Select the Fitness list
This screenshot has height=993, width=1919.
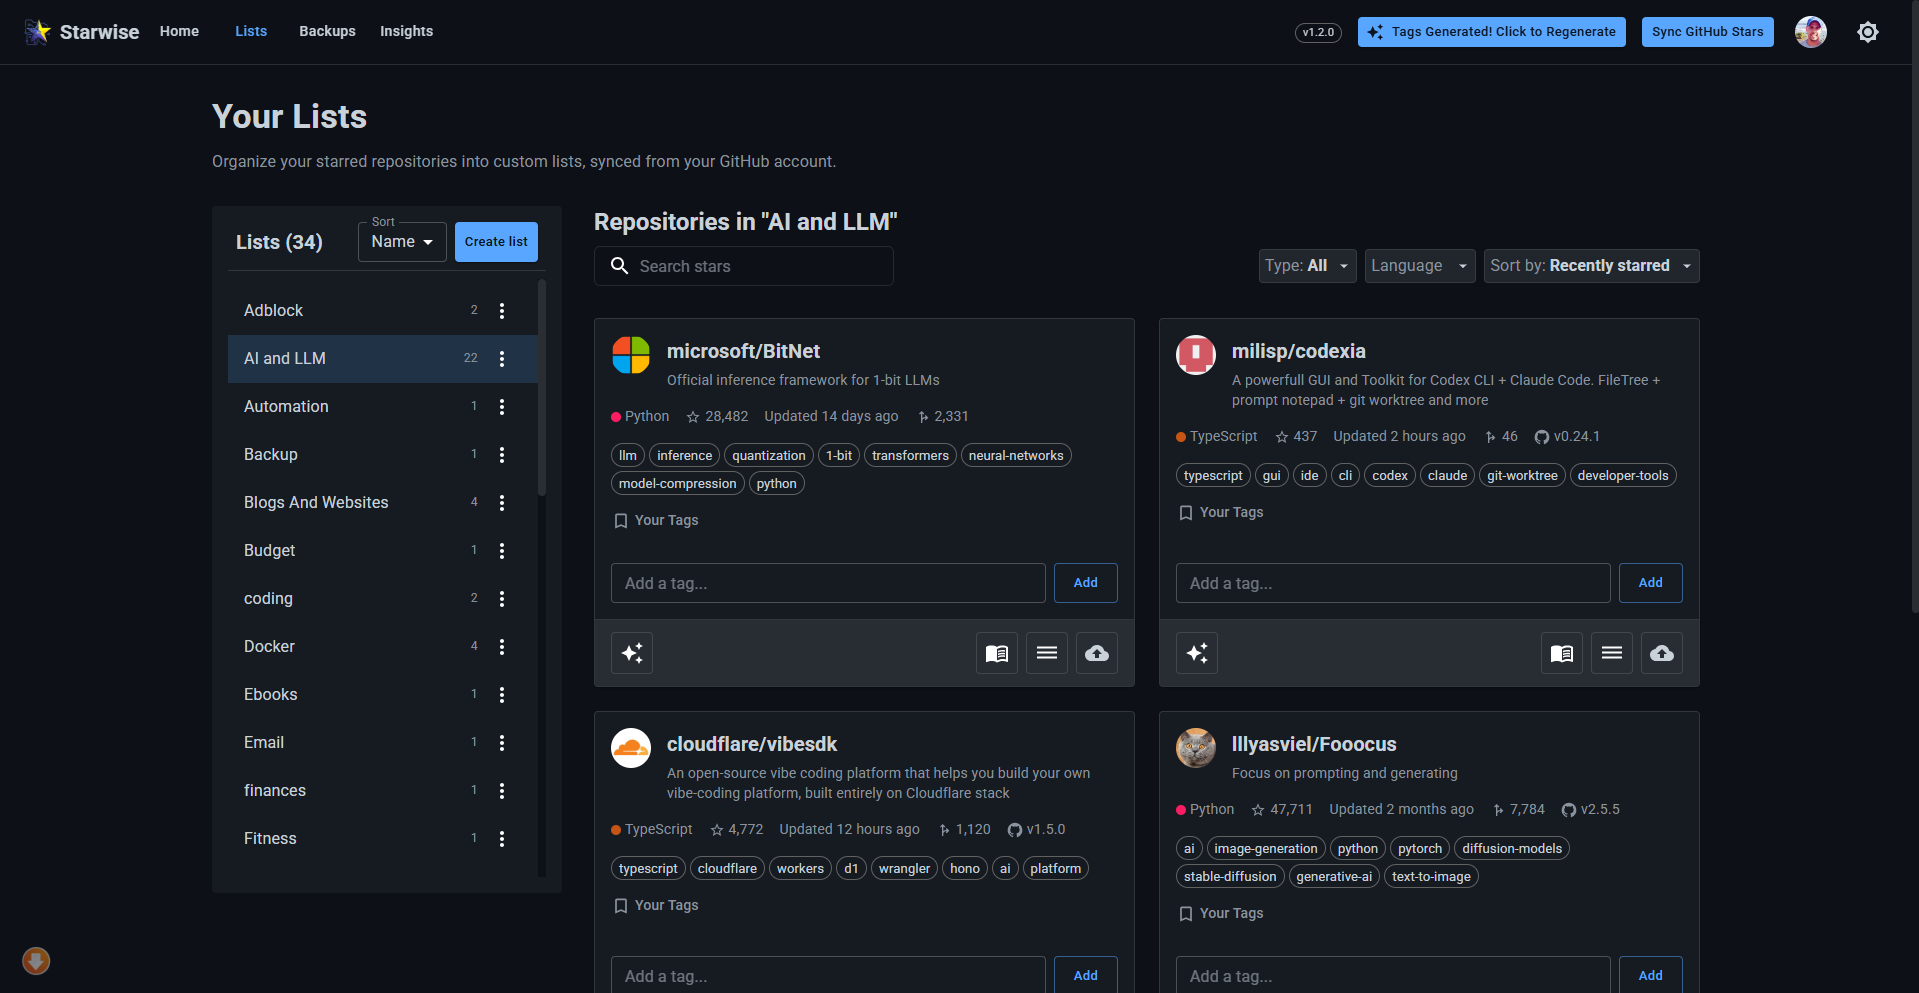click(383, 839)
